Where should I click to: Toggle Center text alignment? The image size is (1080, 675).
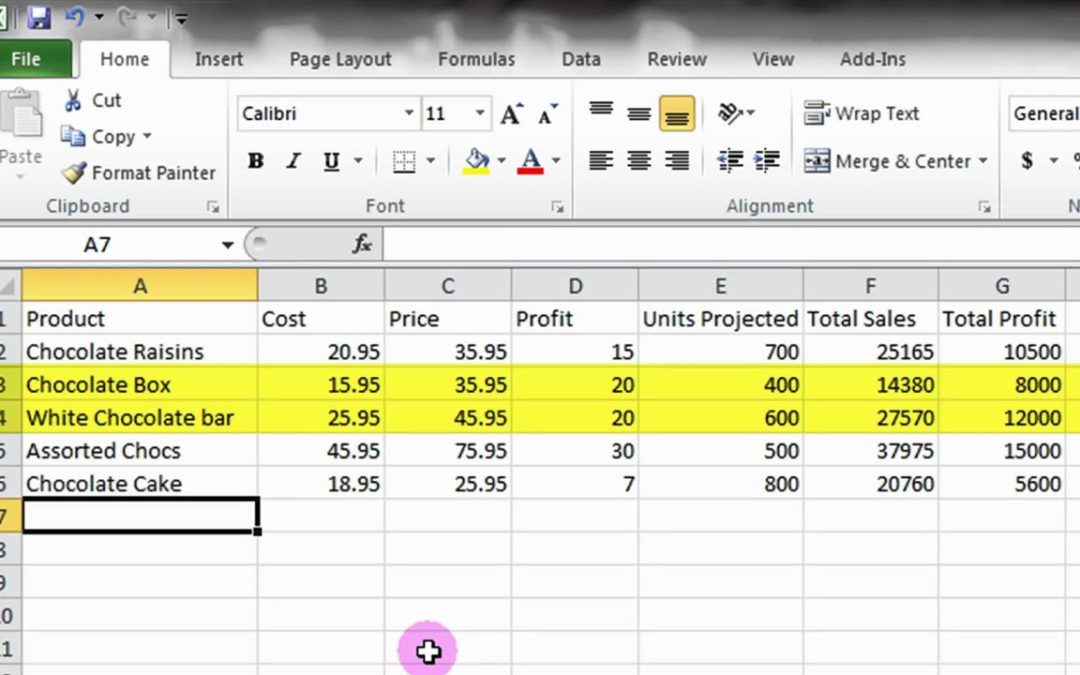point(639,161)
